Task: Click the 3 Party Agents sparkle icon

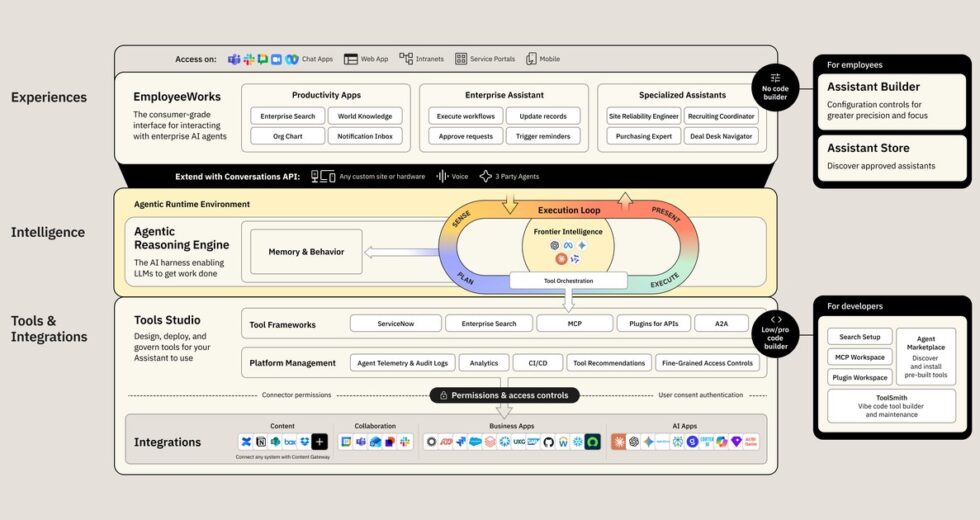Action: (x=486, y=176)
